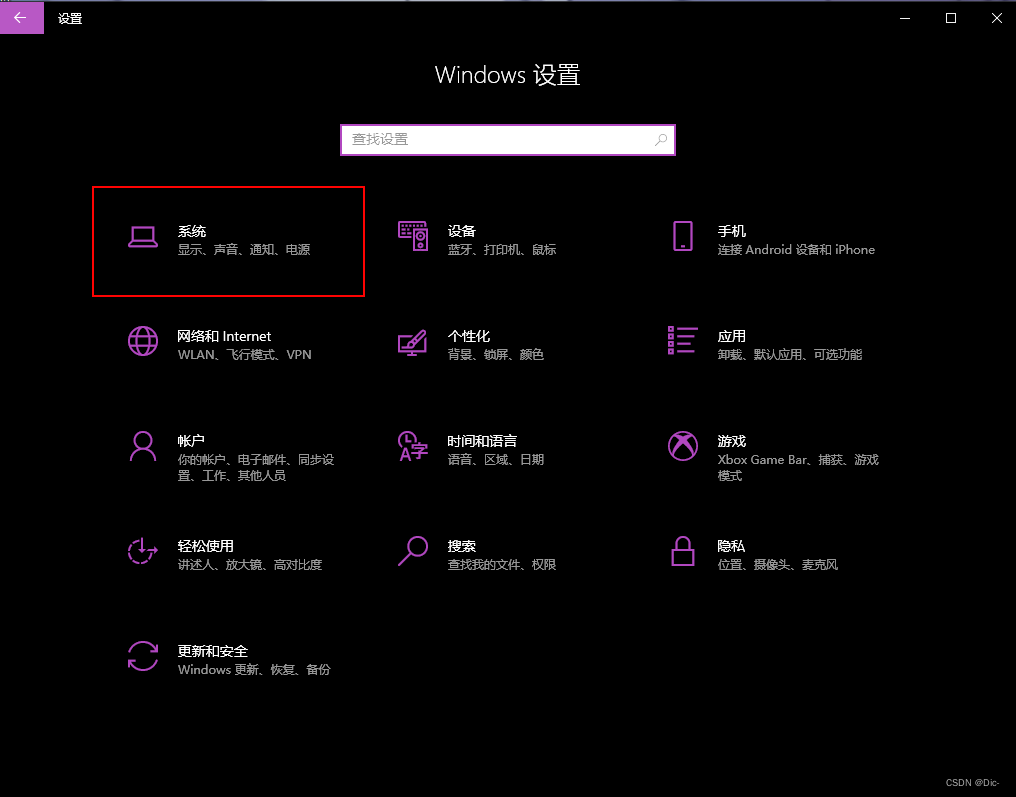Viewport: 1016px width, 797px height.
Task: Click the Xbox Gaming icon
Action: [683, 446]
